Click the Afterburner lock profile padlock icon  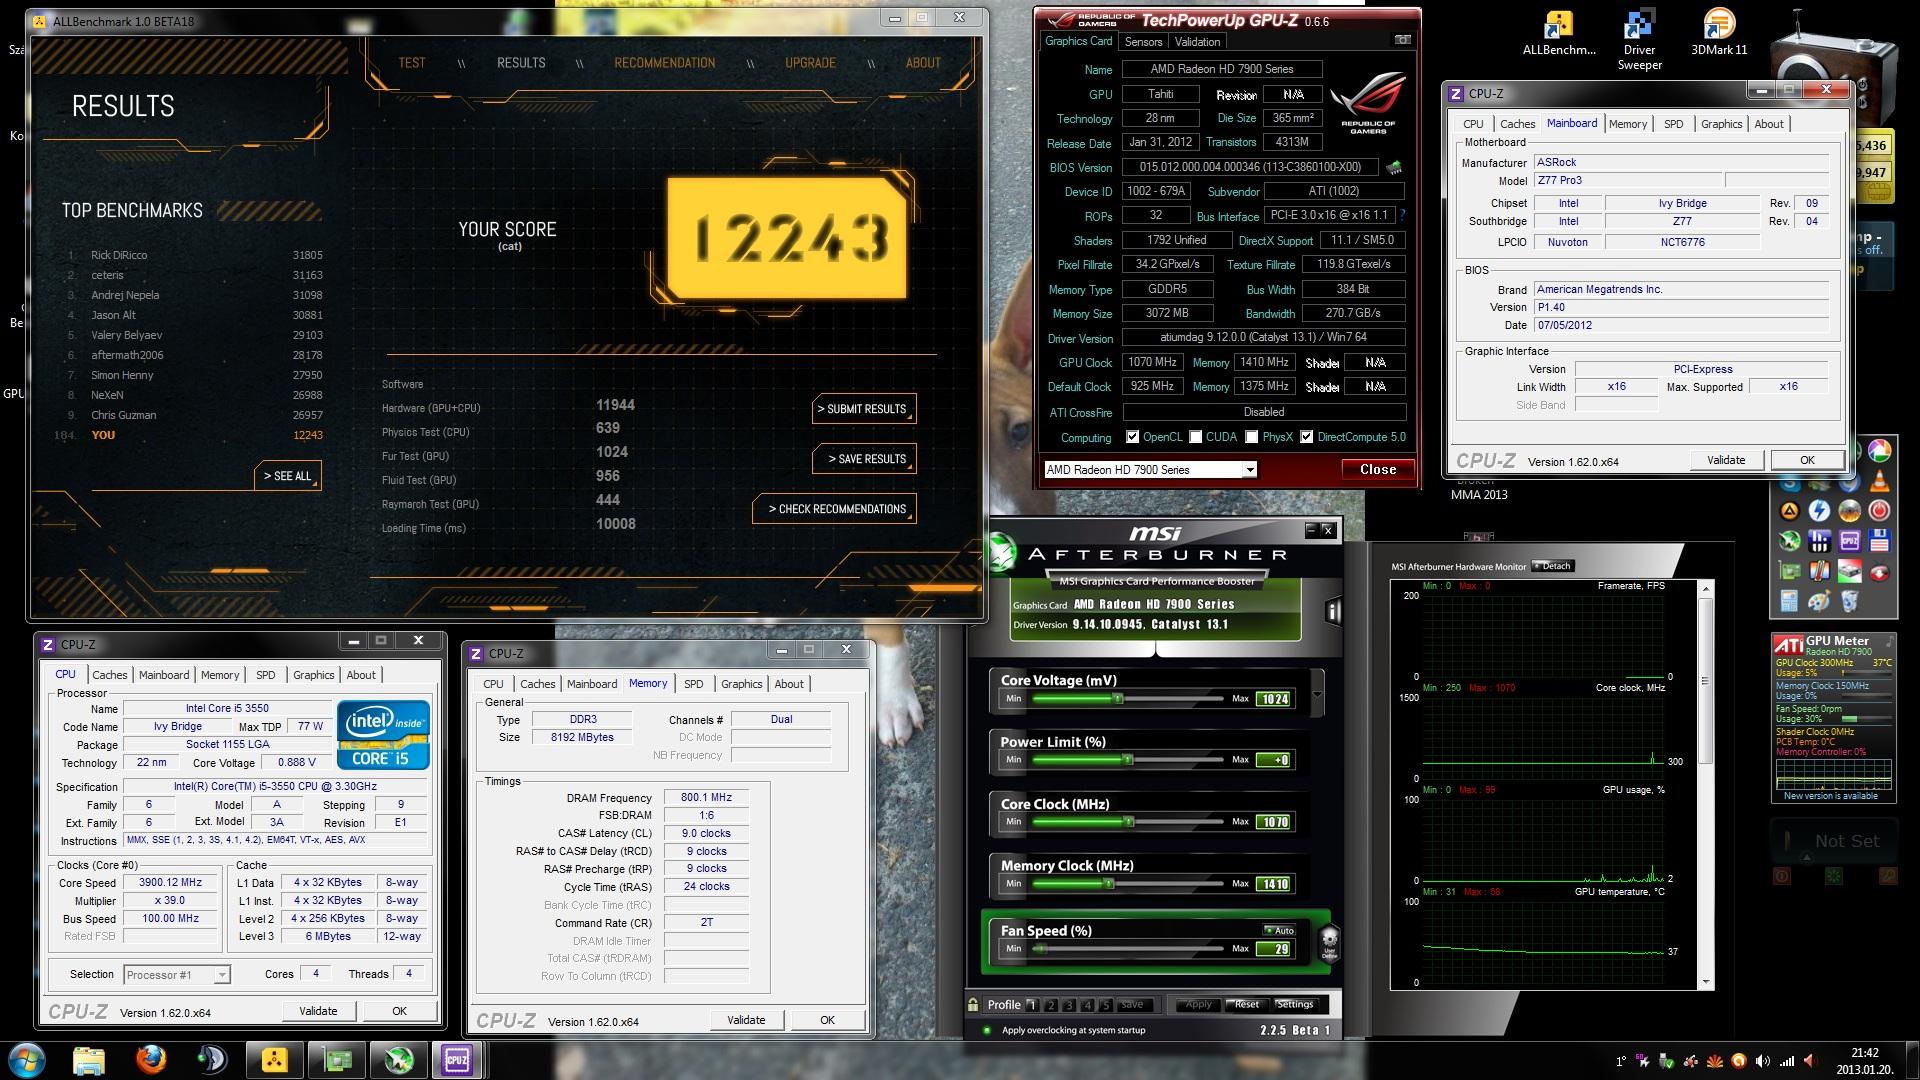coord(972,1004)
